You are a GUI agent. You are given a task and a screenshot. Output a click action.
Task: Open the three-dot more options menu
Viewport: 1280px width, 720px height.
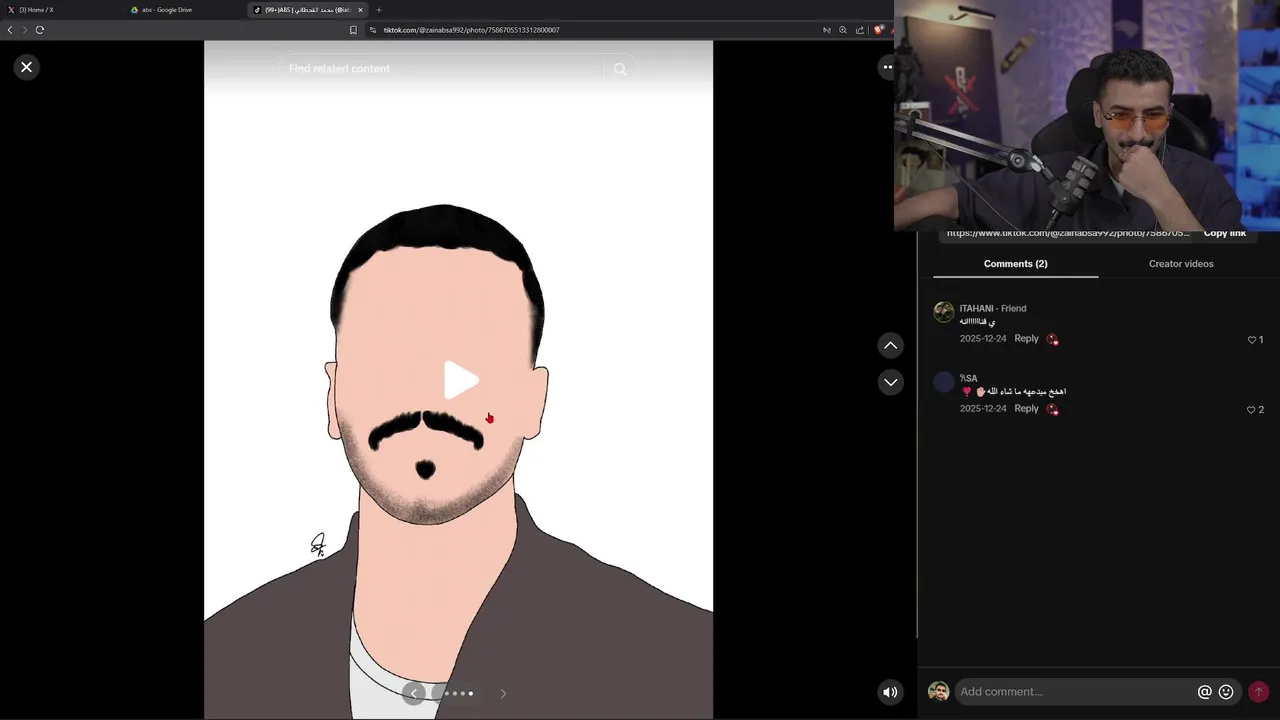[886, 67]
